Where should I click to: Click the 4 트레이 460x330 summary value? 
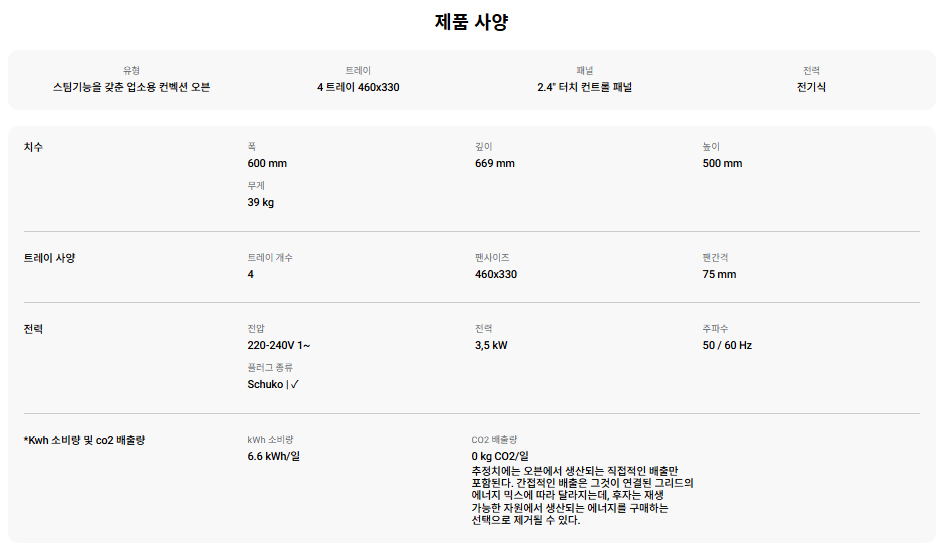[358, 87]
